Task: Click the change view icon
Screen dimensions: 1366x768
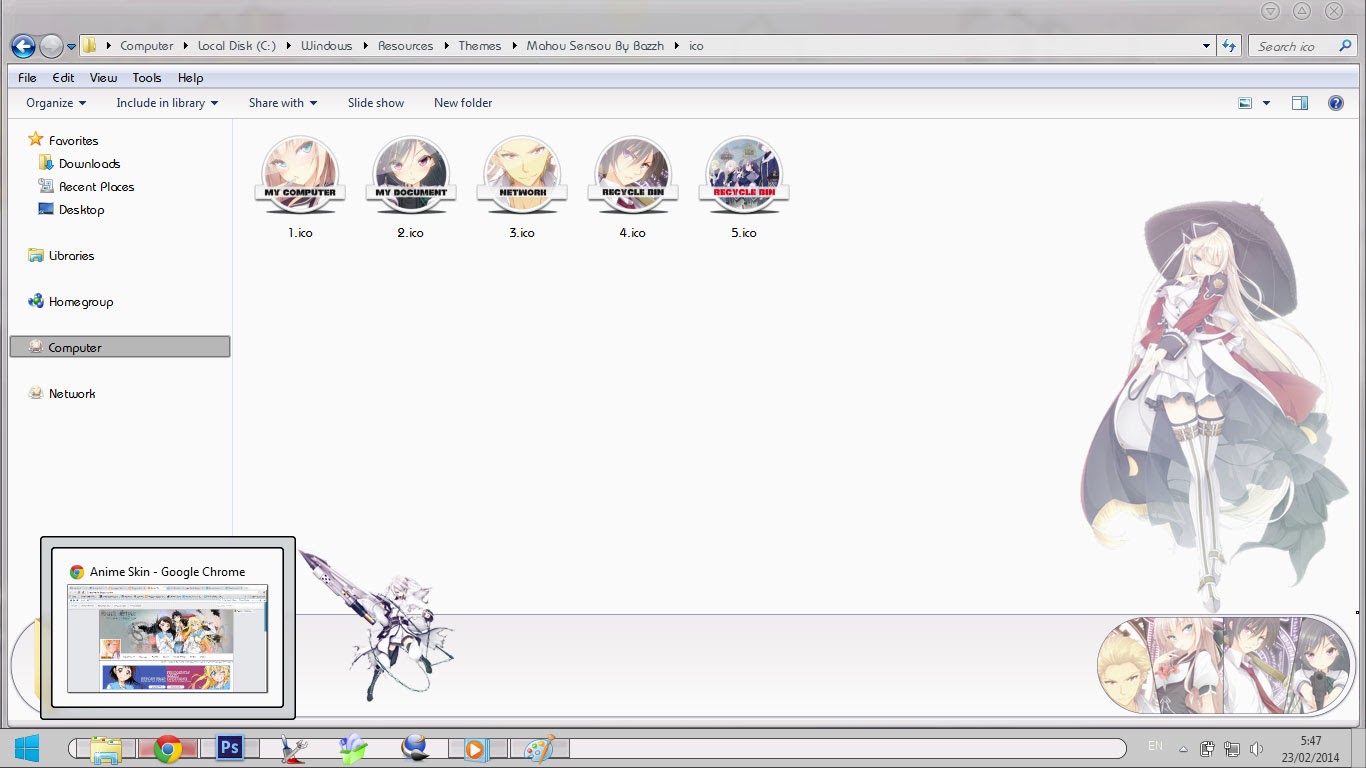Action: click(1245, 103)
